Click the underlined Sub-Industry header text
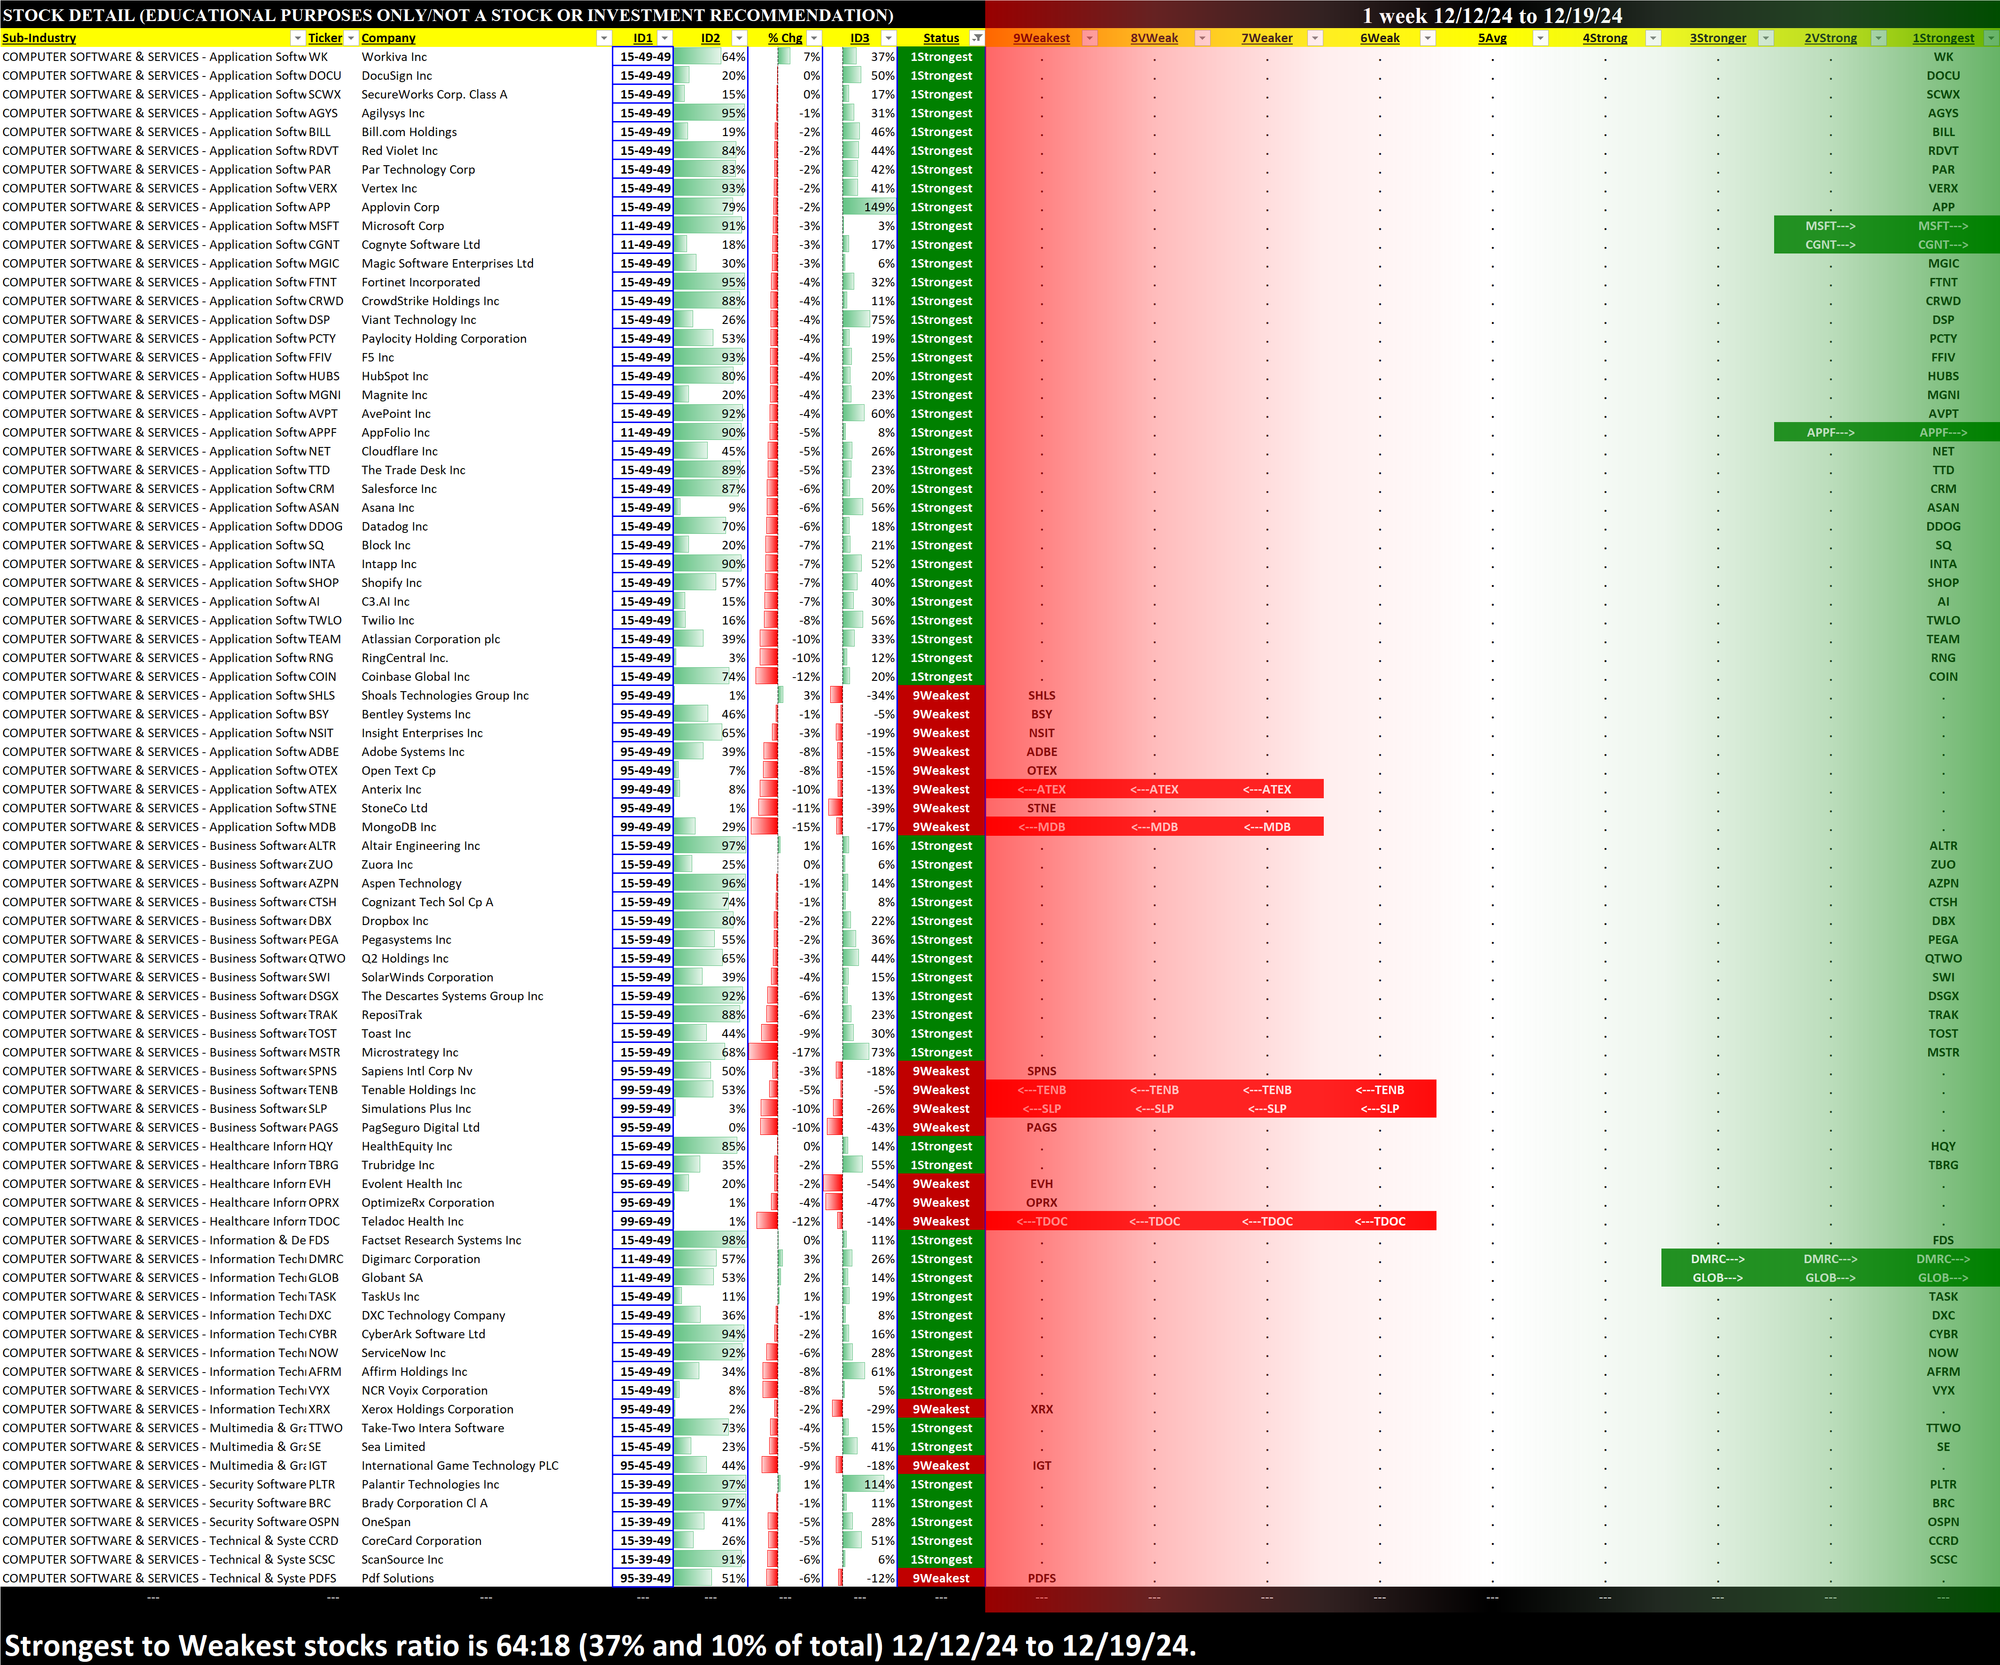 point(39,38)
